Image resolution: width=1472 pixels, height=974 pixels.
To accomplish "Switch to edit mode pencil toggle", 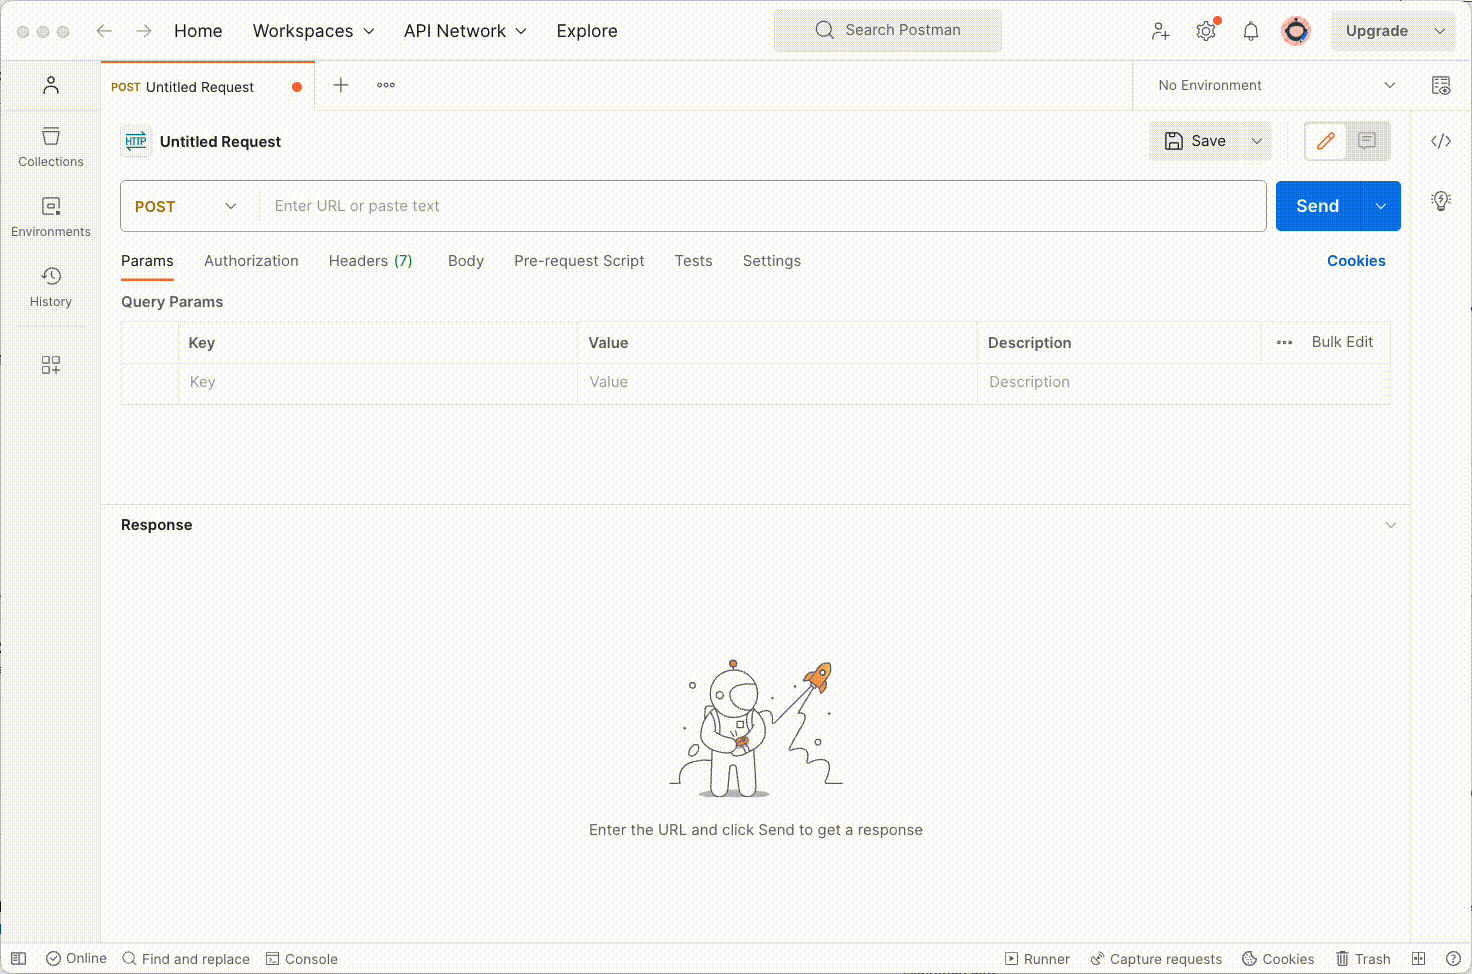I will click(x=1326, y=141).
